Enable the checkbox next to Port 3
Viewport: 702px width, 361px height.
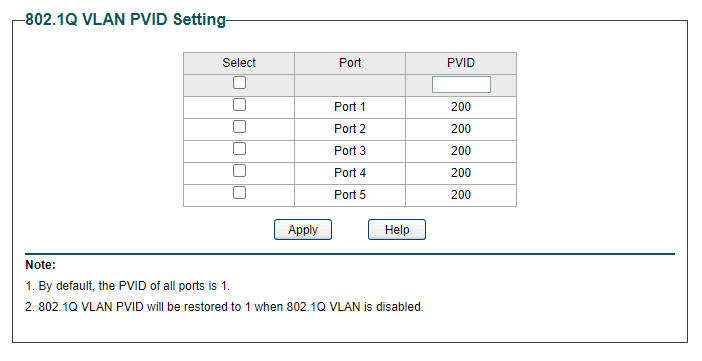pyautogui.click(x=240, y=149)
